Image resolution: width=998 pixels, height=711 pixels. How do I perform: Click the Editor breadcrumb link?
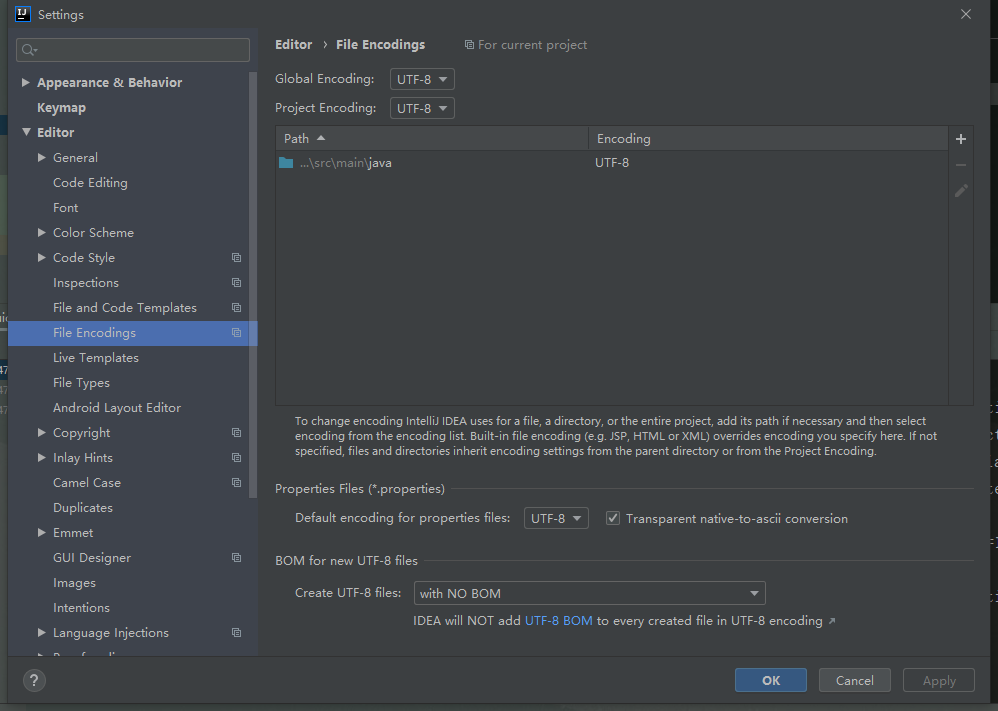click(x=293, y=45)
